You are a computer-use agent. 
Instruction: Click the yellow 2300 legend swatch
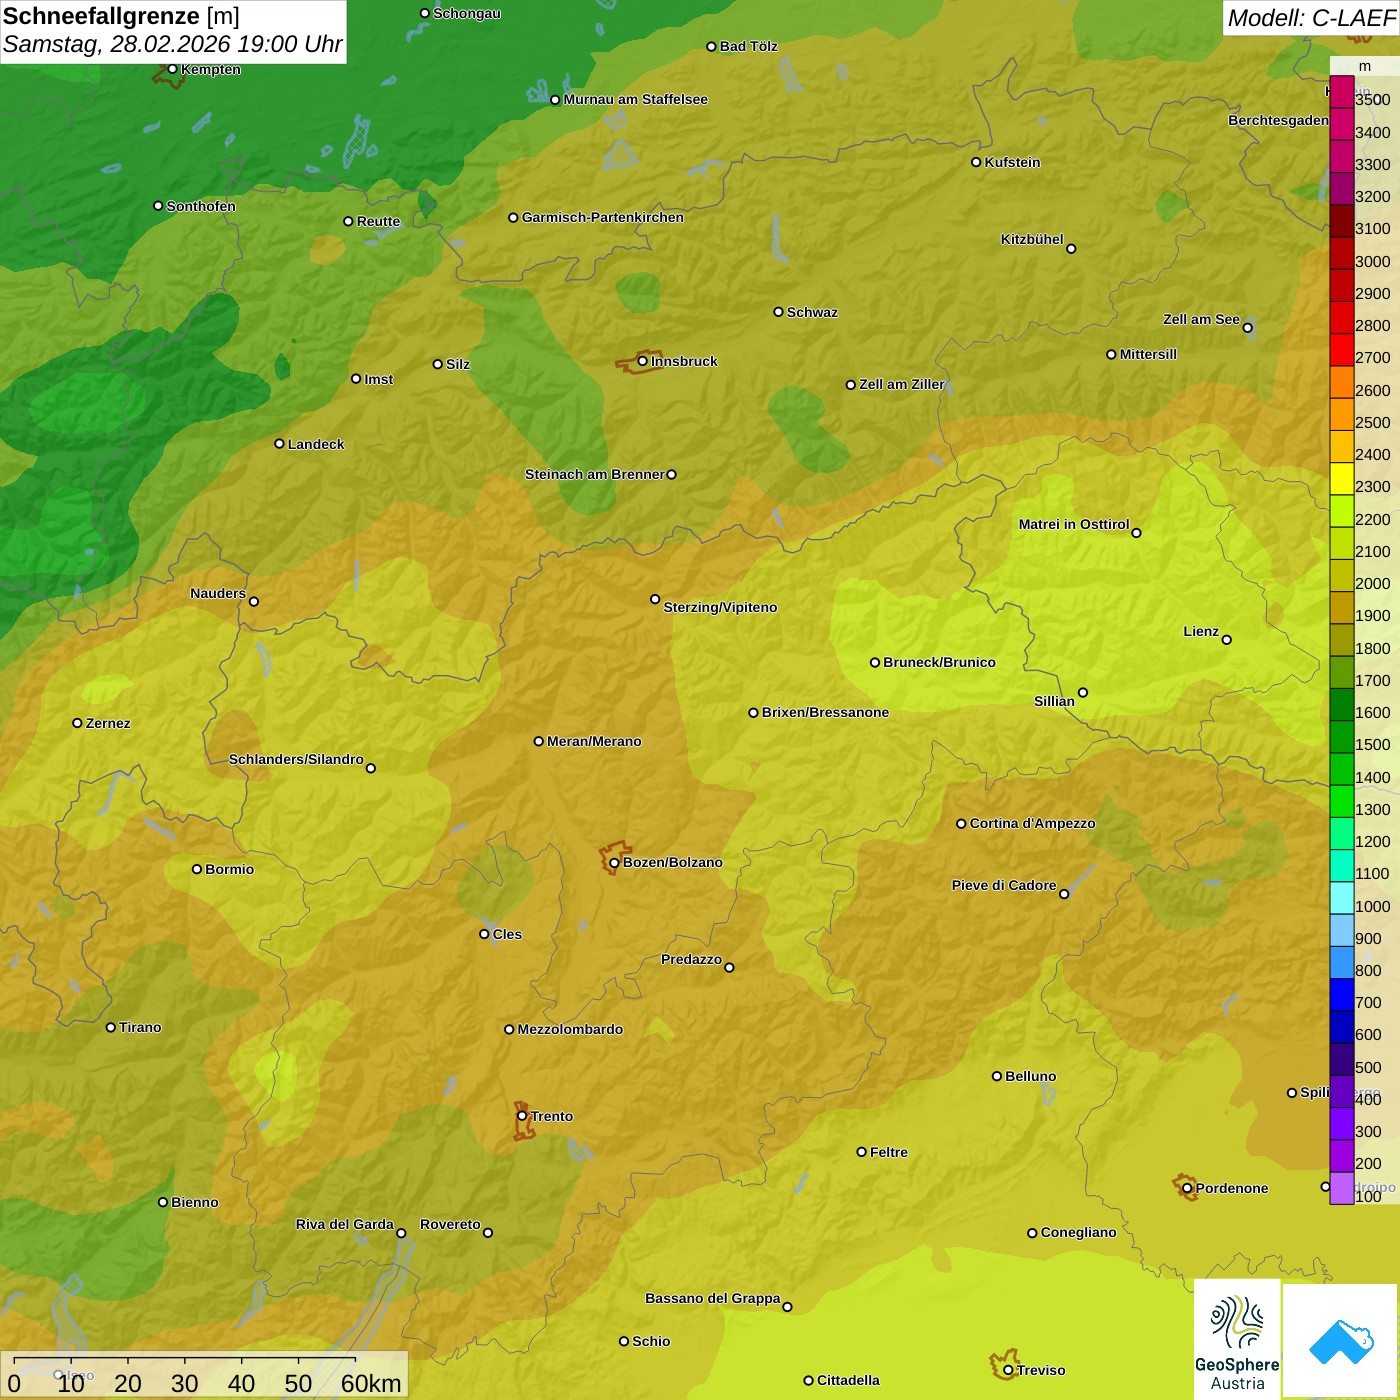point(1341,479)
